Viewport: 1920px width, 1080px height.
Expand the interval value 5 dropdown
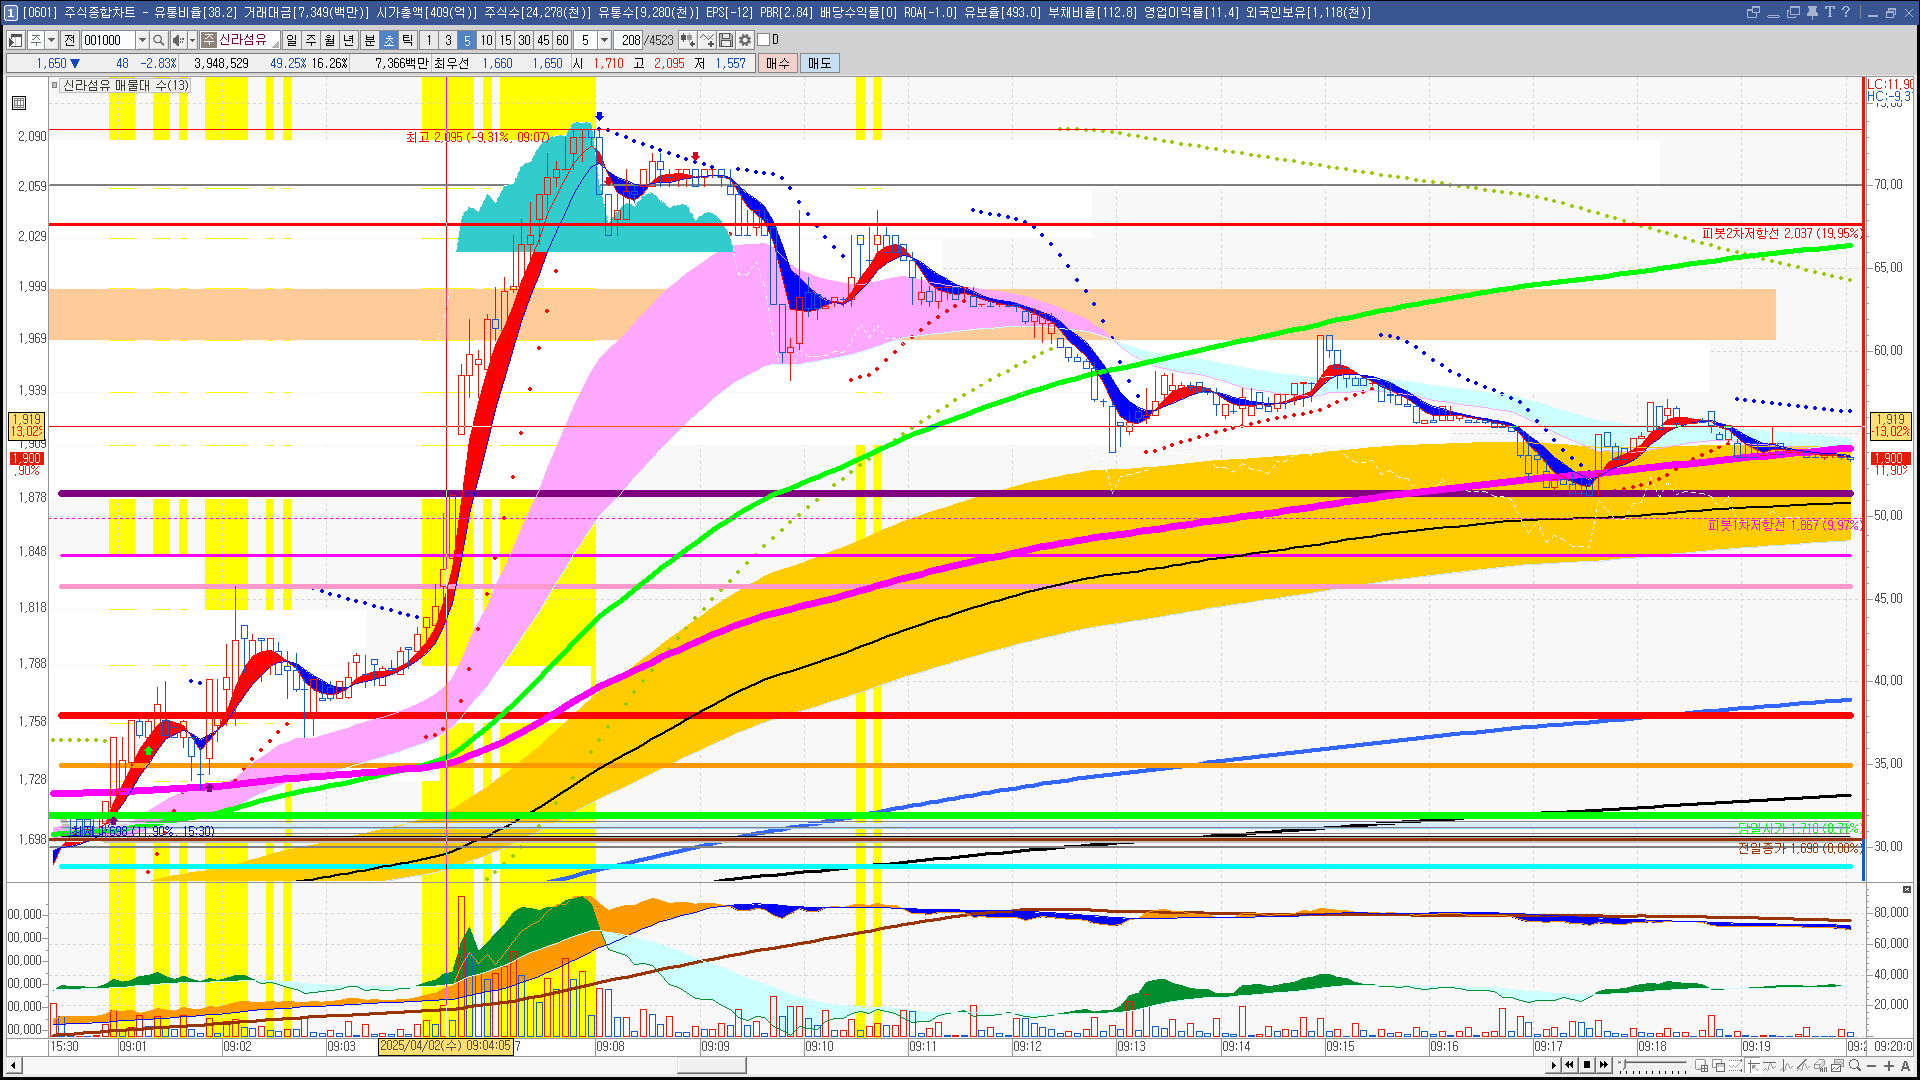tap(604, 40)
